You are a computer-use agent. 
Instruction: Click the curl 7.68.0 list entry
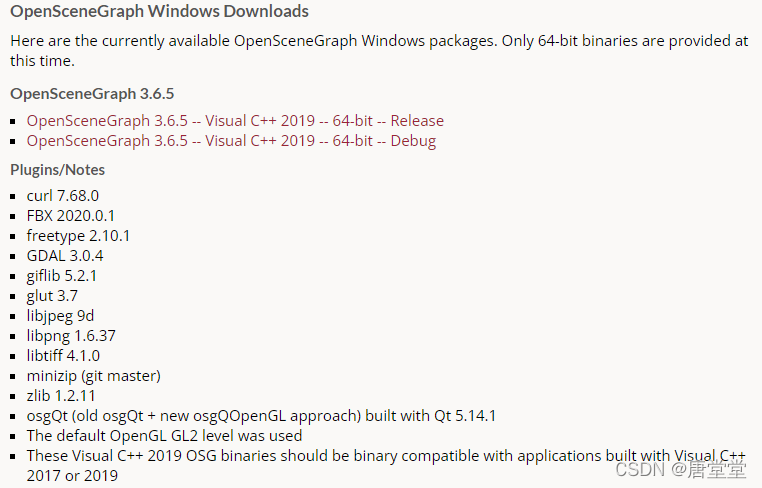(63, 196)
